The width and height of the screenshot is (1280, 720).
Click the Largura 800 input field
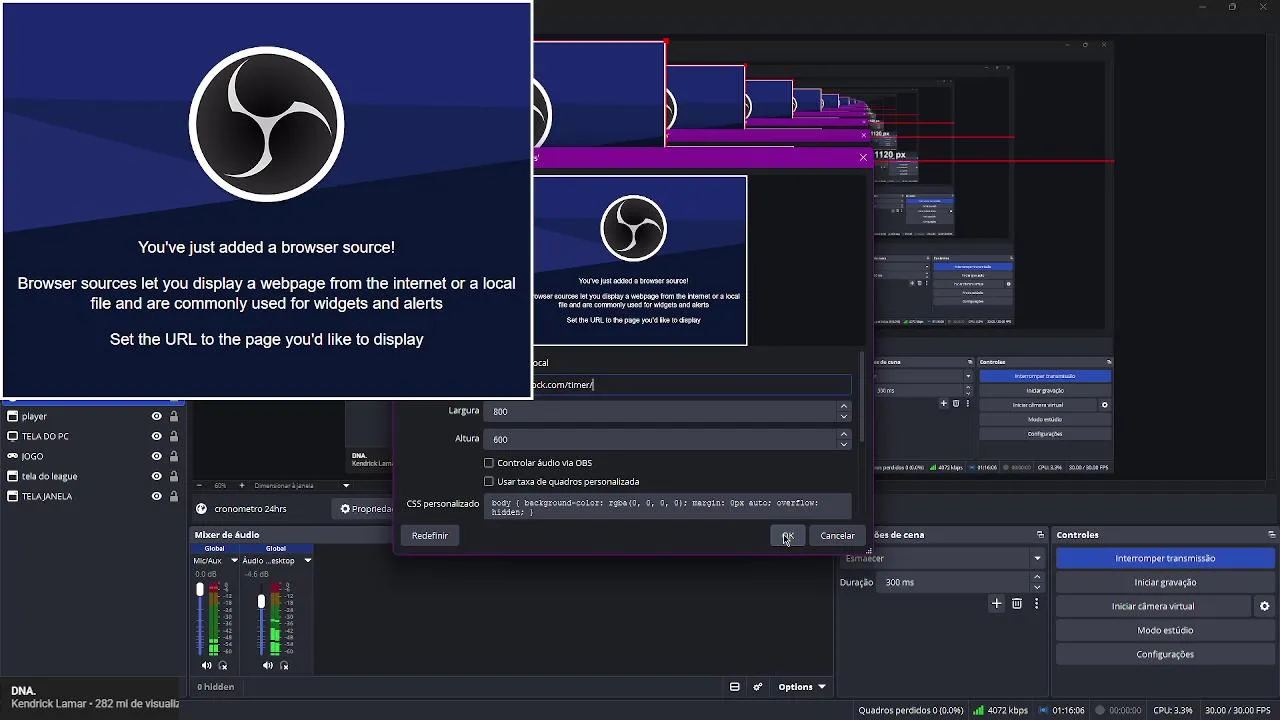pyautogui.click(x=660, y=411)
